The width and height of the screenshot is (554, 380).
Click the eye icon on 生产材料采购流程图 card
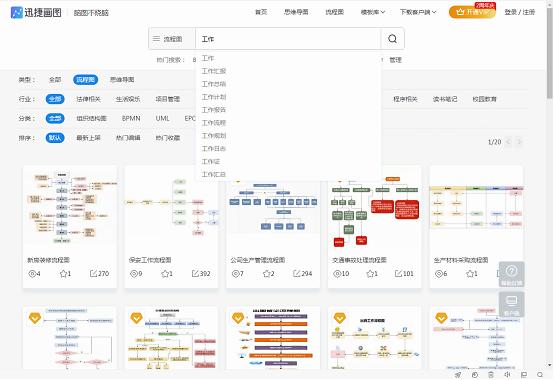439,273
